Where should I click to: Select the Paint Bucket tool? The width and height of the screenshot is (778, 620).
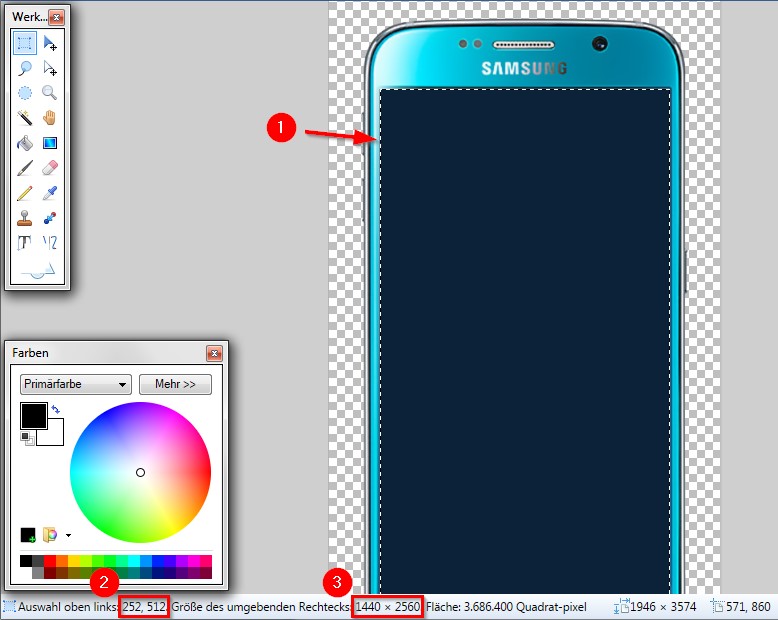pyautogui.click(x=24, y=143)
